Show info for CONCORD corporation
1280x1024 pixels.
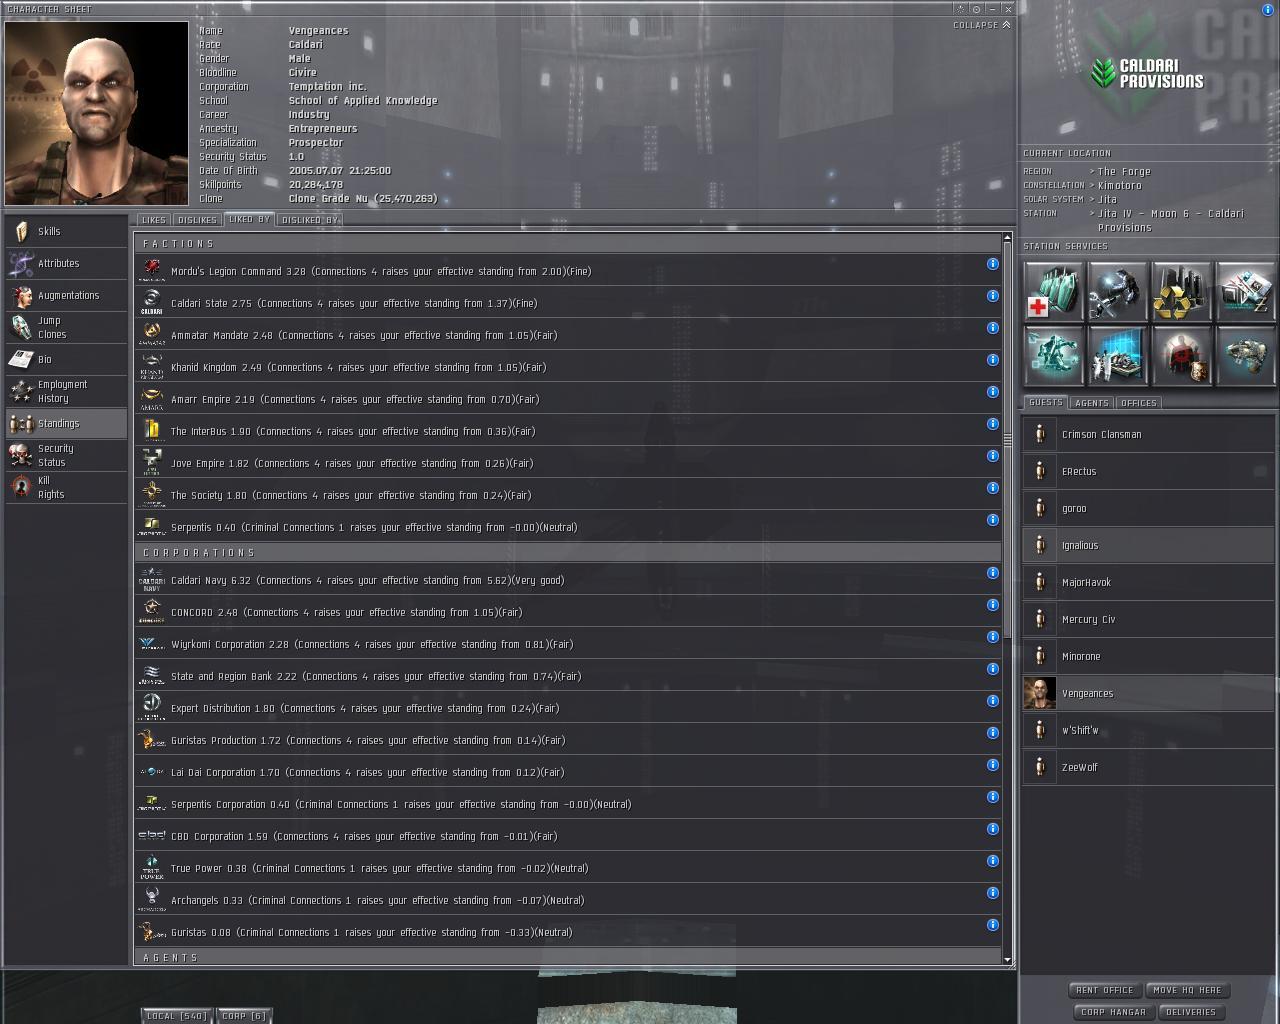pos(993,605)
